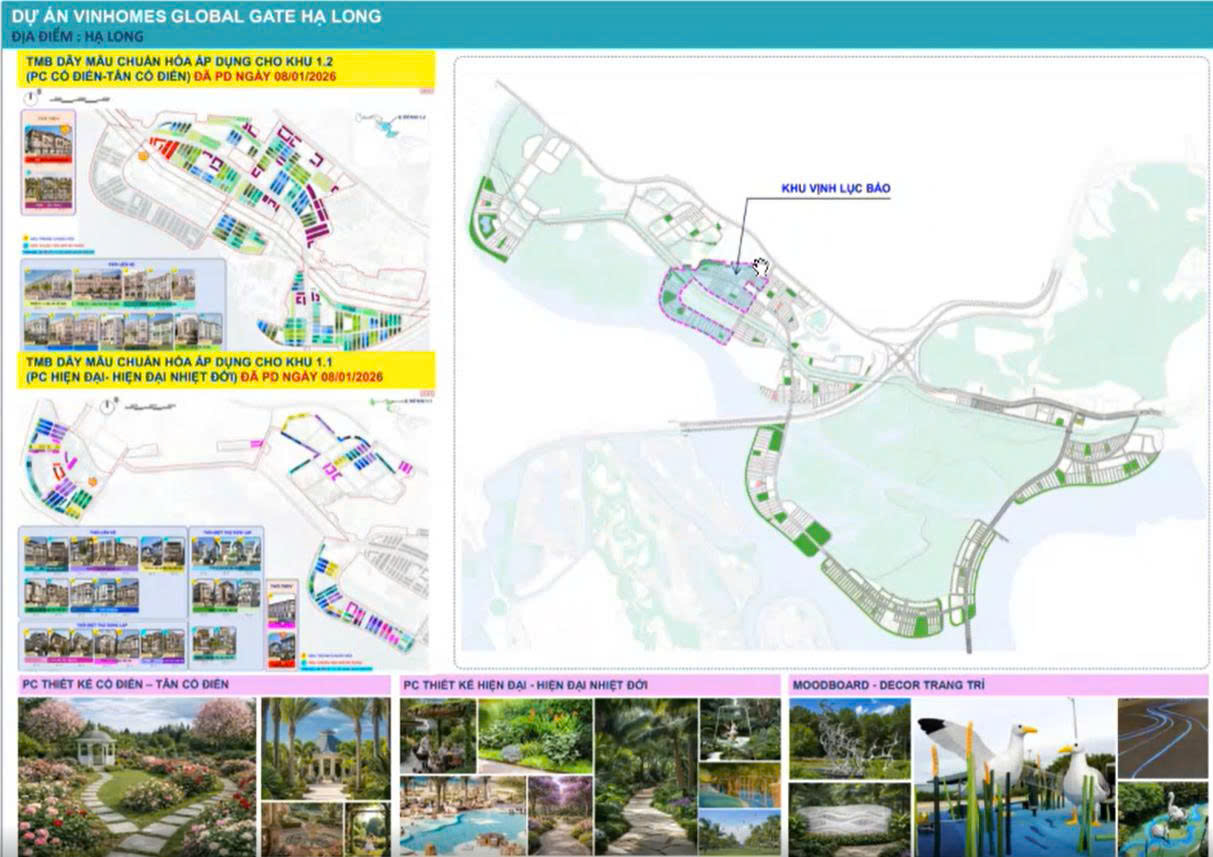Click the 'KHU VỊNH LỤC BẢO' label
The height and width of the screenshot is (857, 1213).
click(x=835, y=188)
